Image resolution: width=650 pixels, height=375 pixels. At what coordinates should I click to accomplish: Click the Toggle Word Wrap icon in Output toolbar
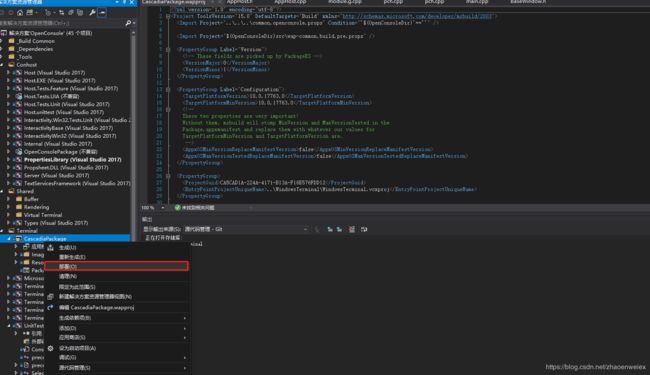364,229
